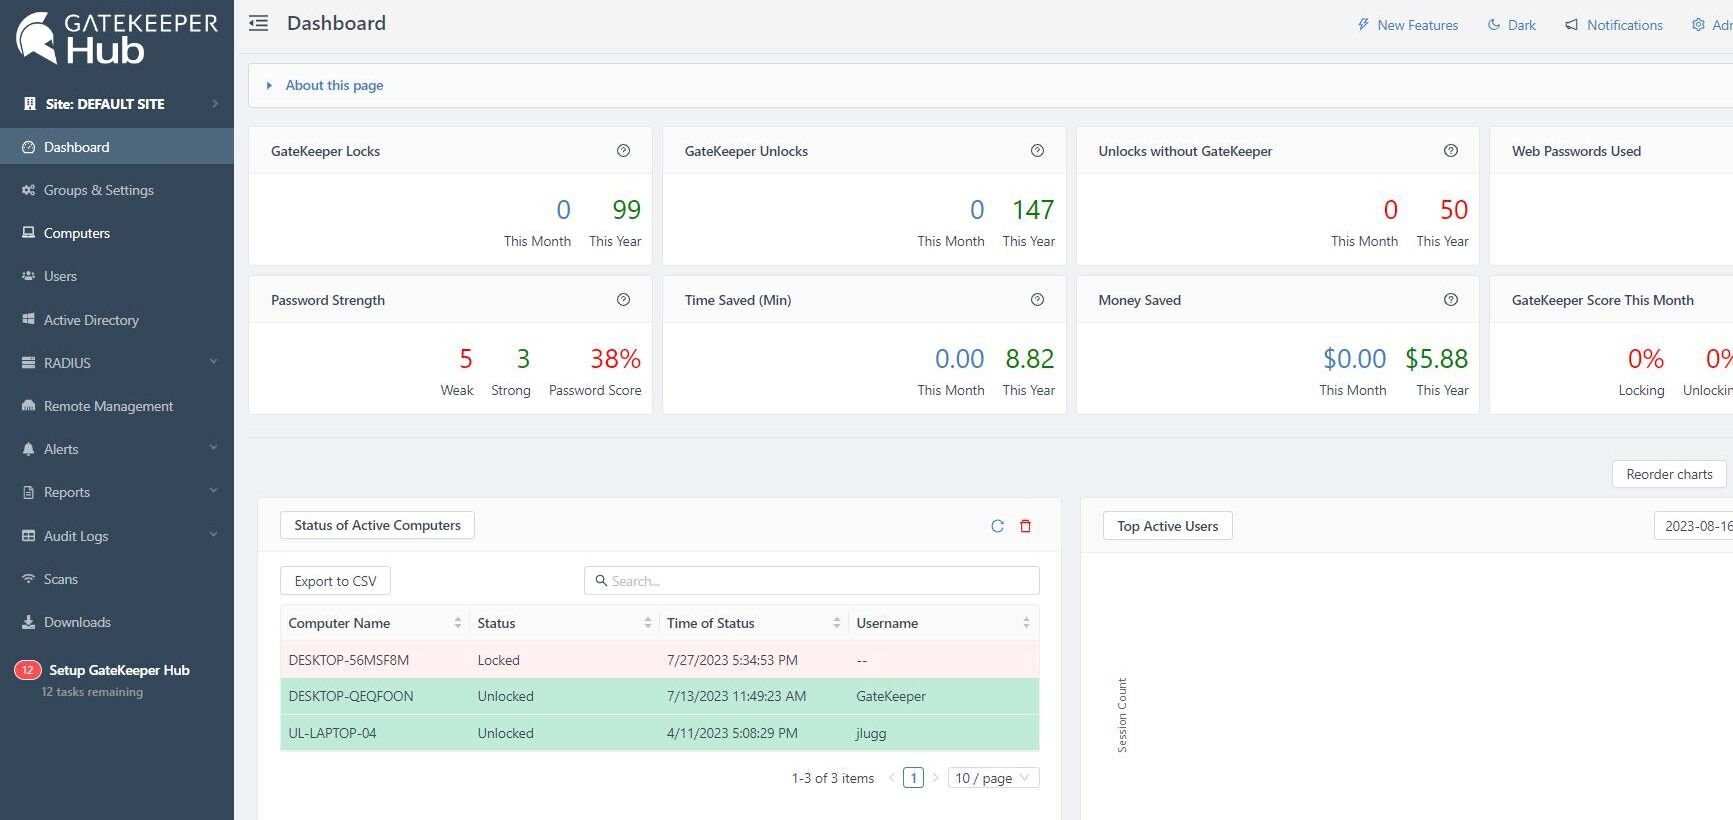Go to Active Directory in the sidebar
This screenshot has width=1733, height=820.
point(91,320)
